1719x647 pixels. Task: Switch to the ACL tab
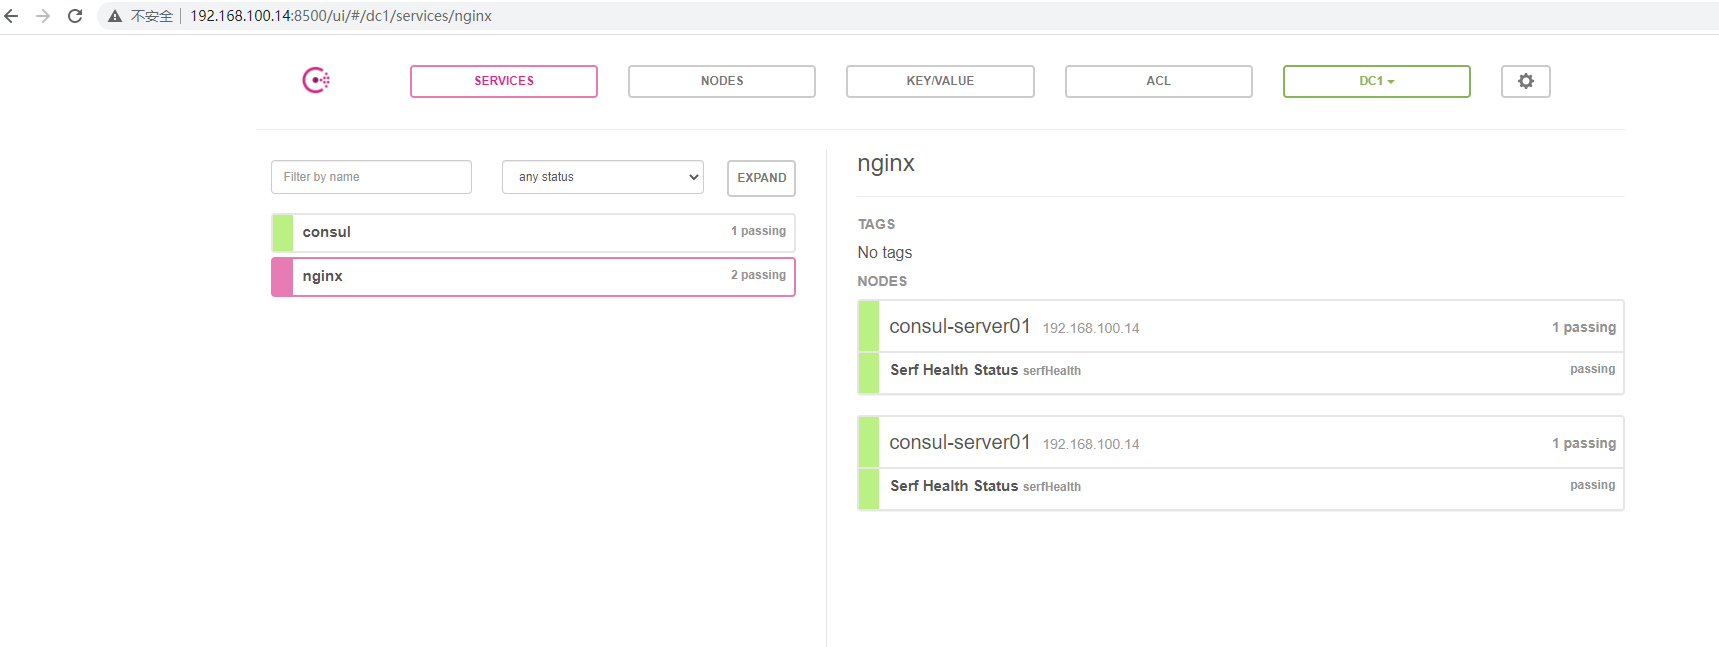[1158, 81]
